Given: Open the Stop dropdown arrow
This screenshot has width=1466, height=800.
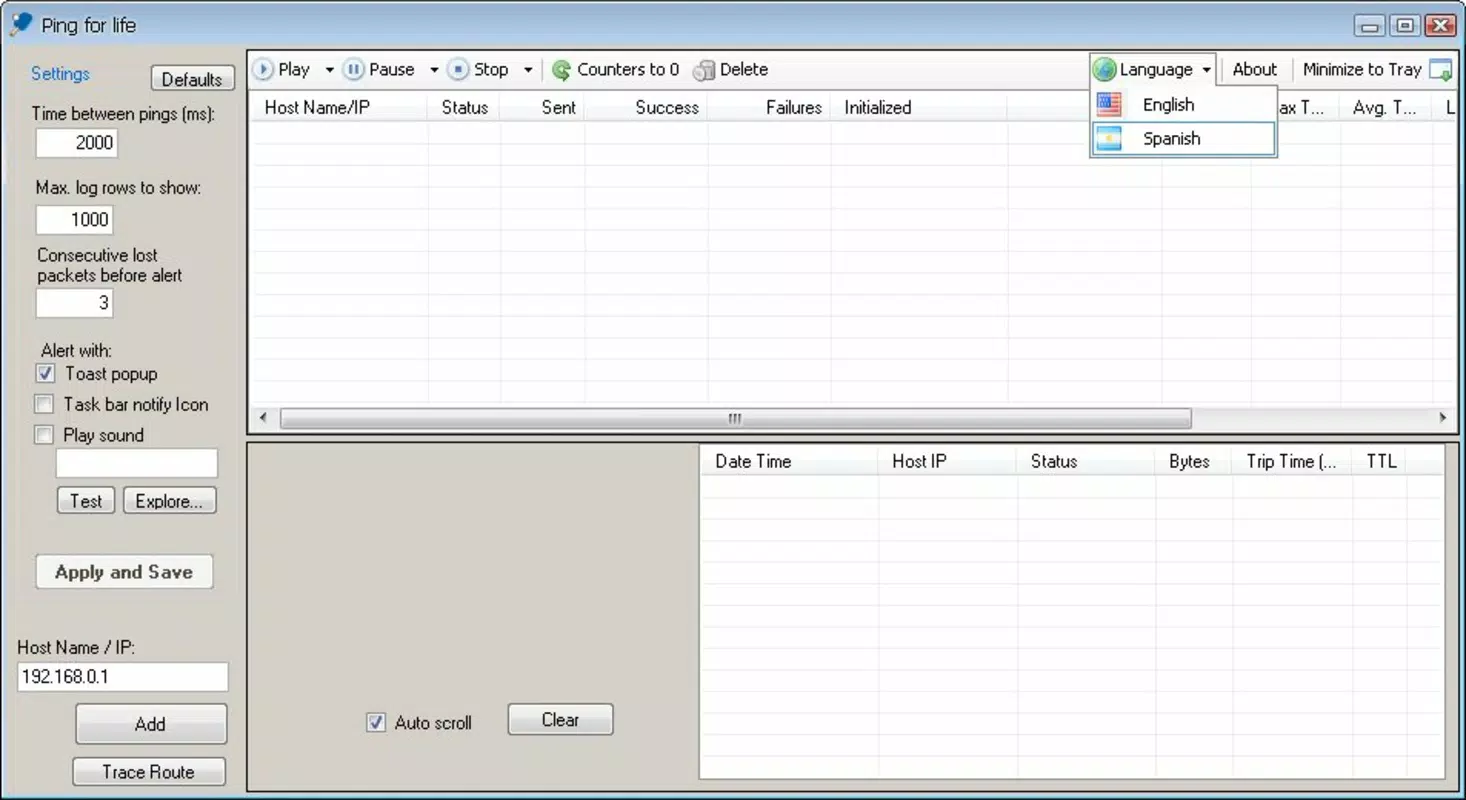Looking at the screenshot, I should click(x=528, y=70).
